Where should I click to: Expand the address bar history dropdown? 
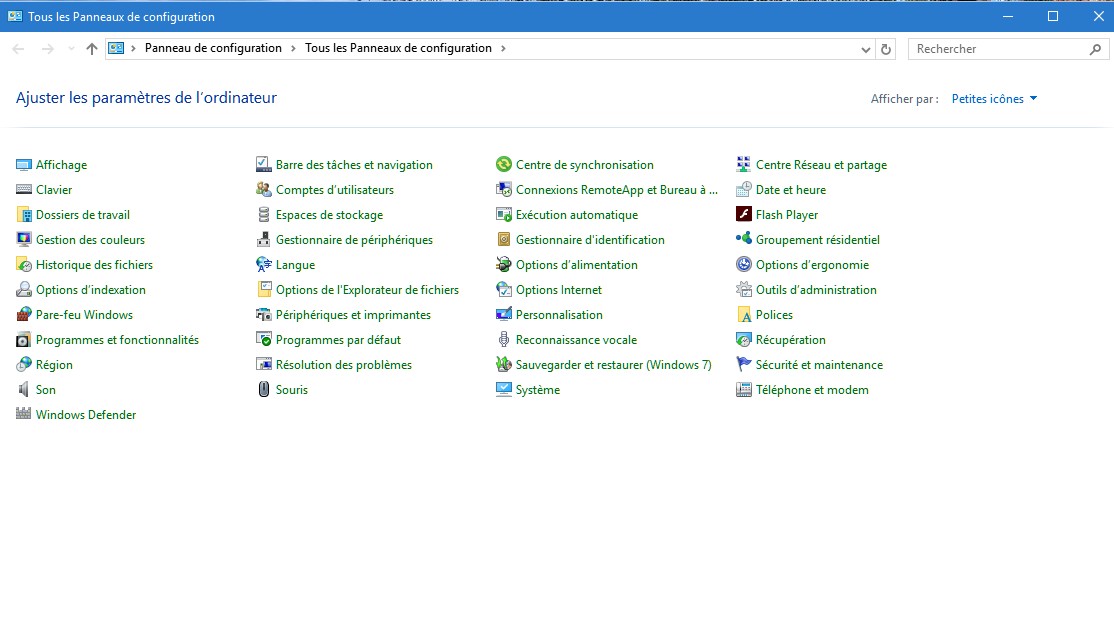865,50
